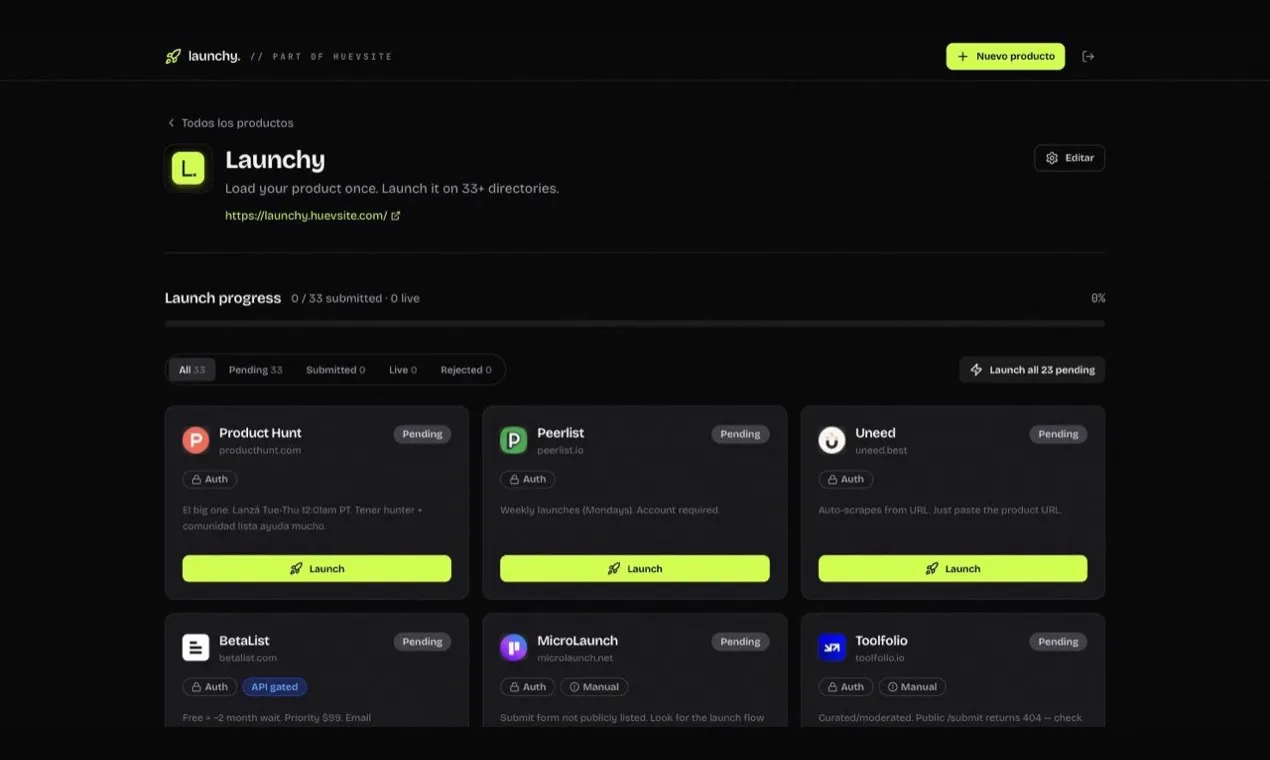
Task: Click the Toolfolio logo icon
Action: point(832,647)
